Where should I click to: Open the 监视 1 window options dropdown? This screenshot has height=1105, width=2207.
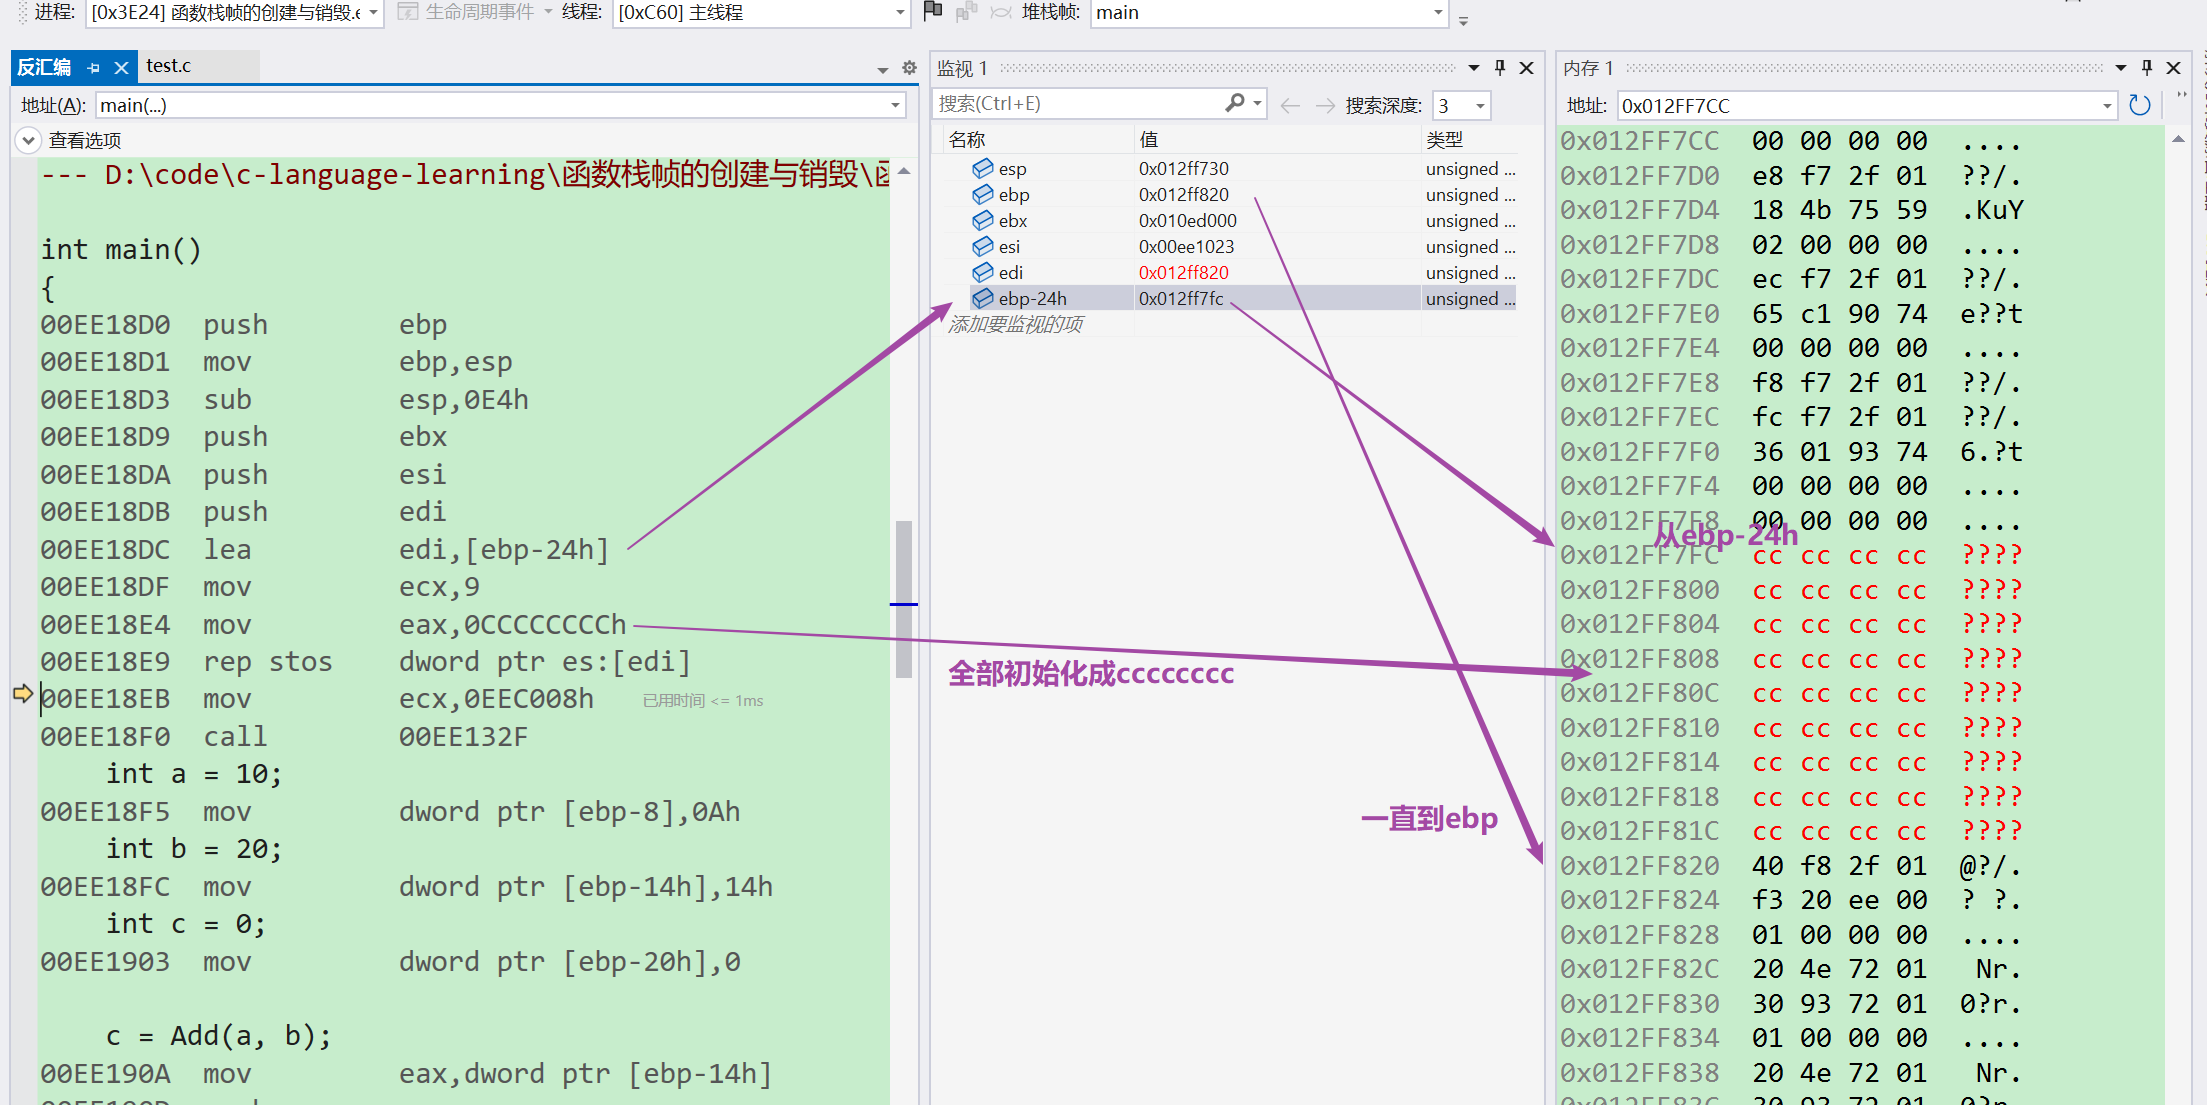pyautogui.click(x=1473, y=68)
